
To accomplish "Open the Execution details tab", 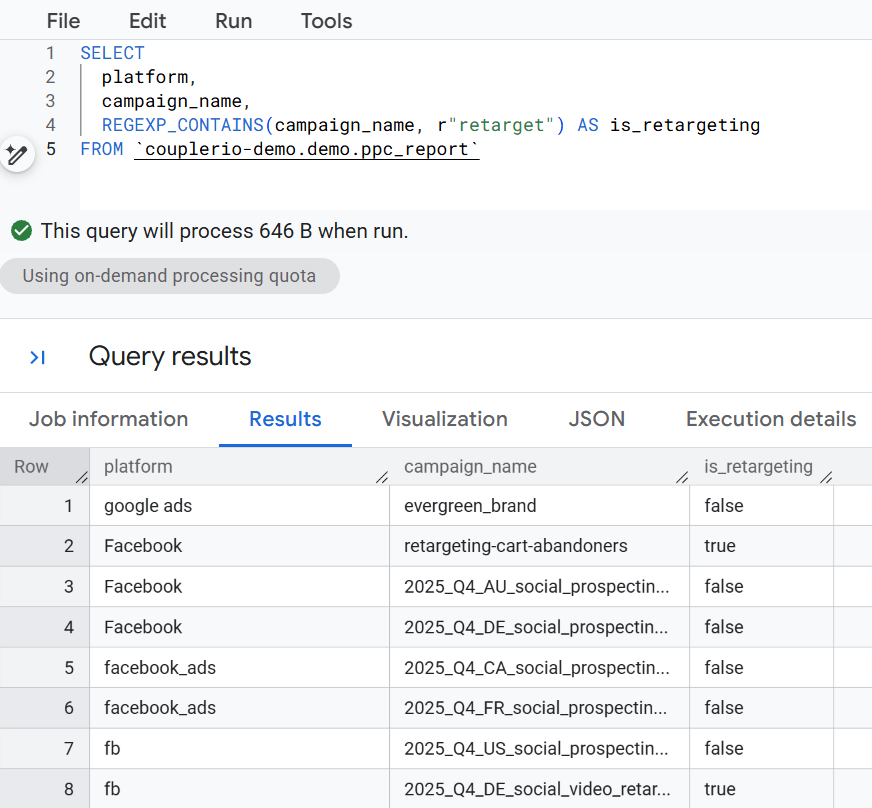I will click(771, 419).
